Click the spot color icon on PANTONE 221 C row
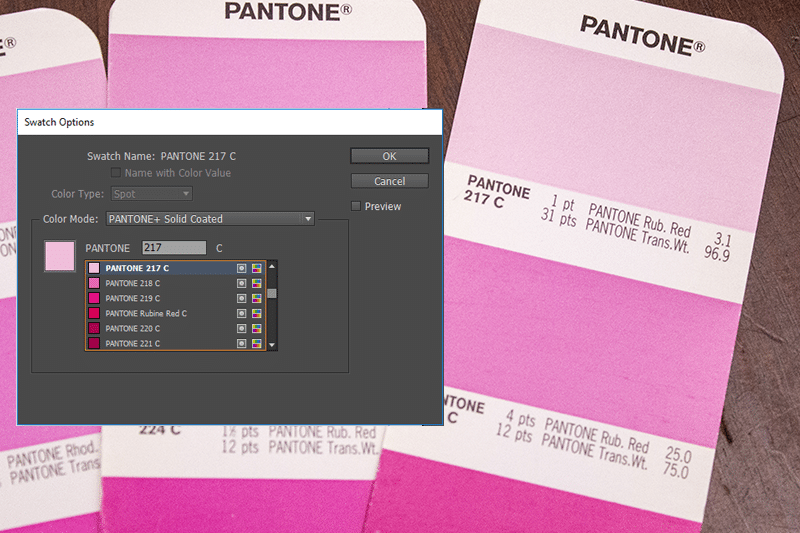The height and width of the screenshot is (533, 800). 241,343
